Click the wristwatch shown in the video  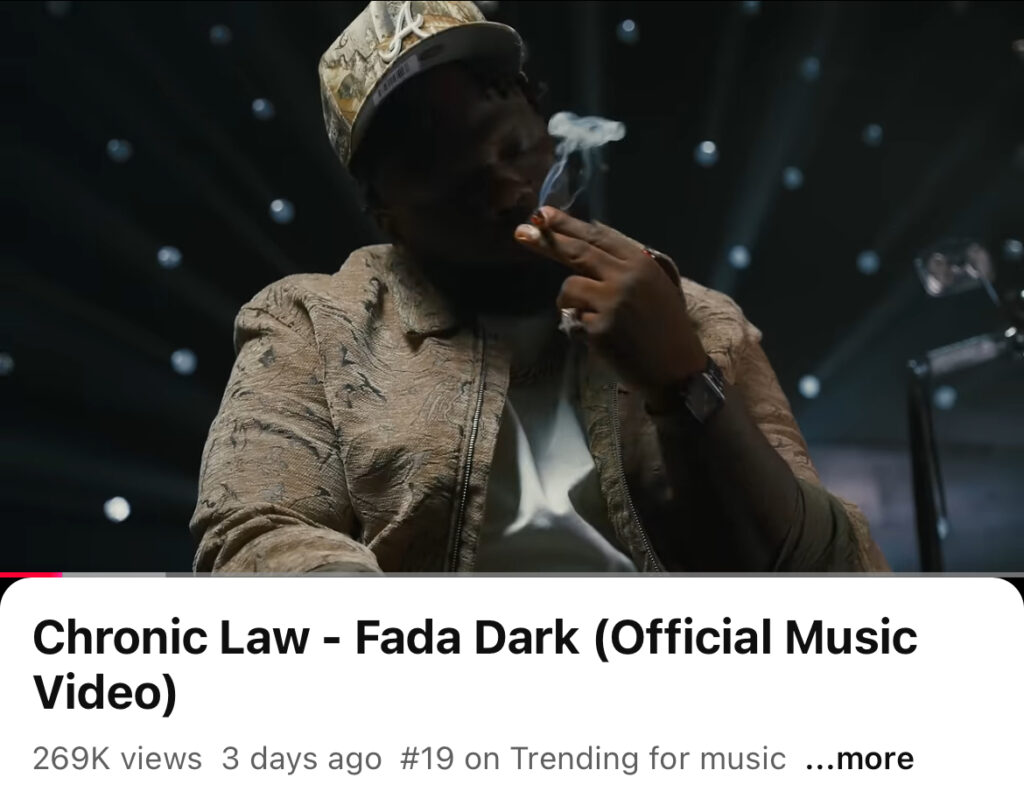point(704,390)
